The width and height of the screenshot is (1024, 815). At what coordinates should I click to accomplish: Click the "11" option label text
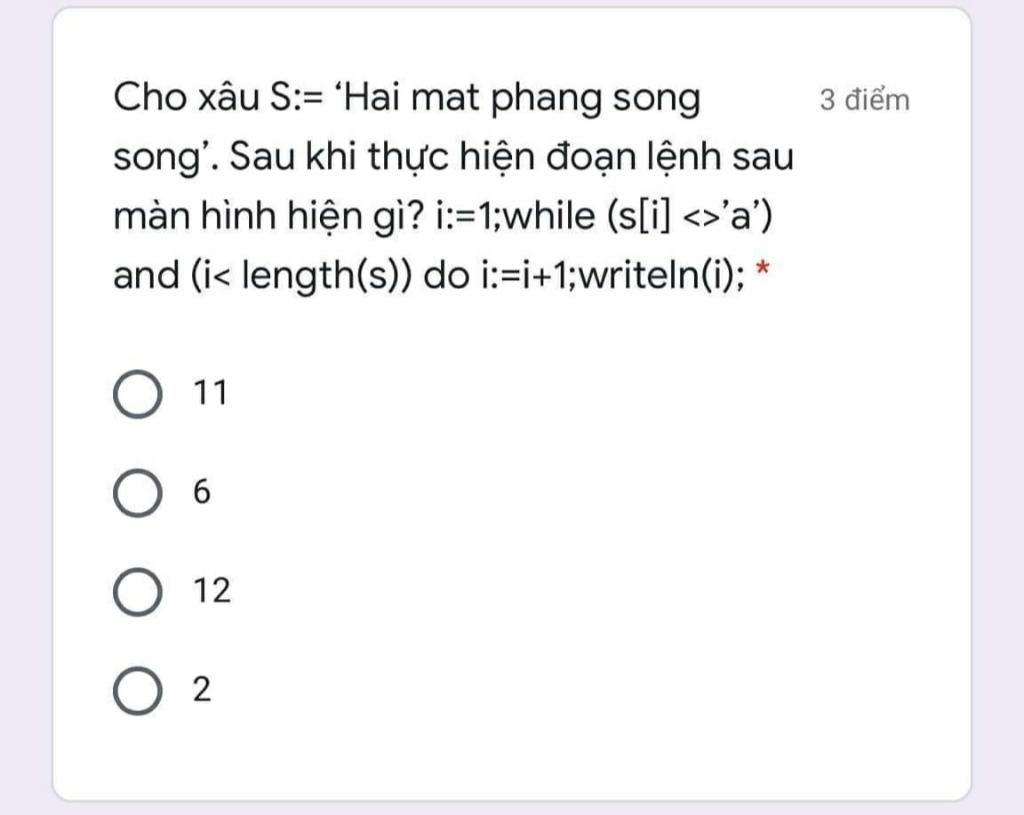(x=211, y=394)
